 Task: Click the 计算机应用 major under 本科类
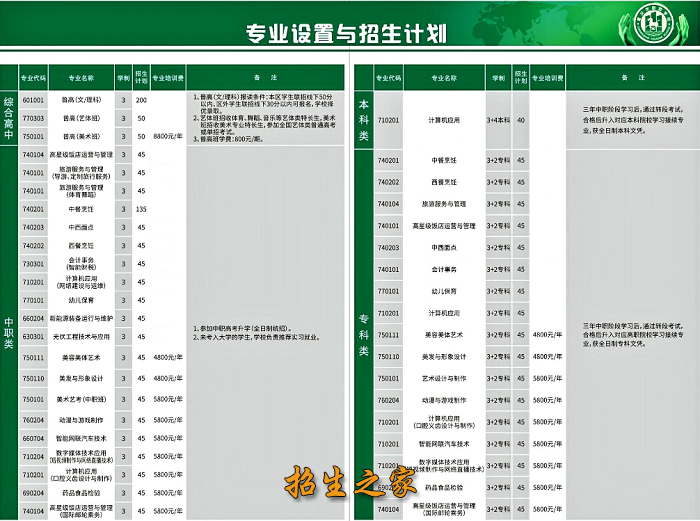tap(444, 119)
